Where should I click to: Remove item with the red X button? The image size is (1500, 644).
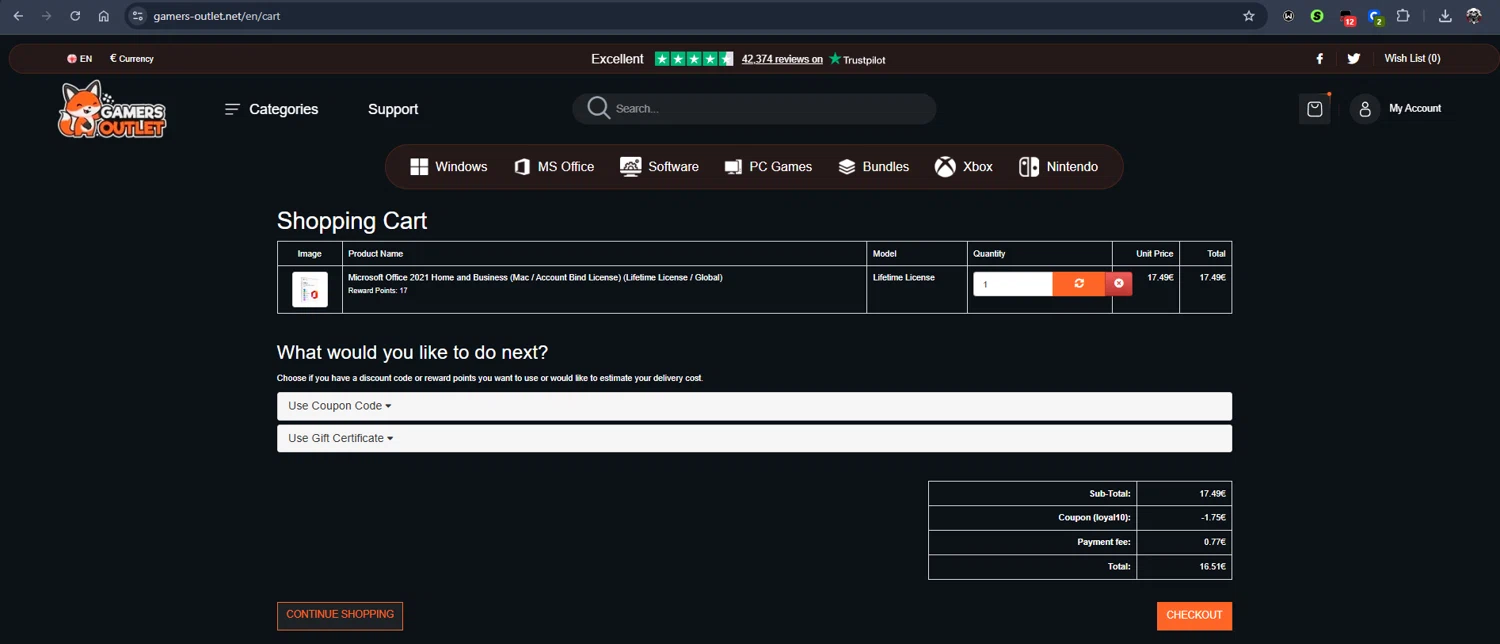coord(1119,284)
